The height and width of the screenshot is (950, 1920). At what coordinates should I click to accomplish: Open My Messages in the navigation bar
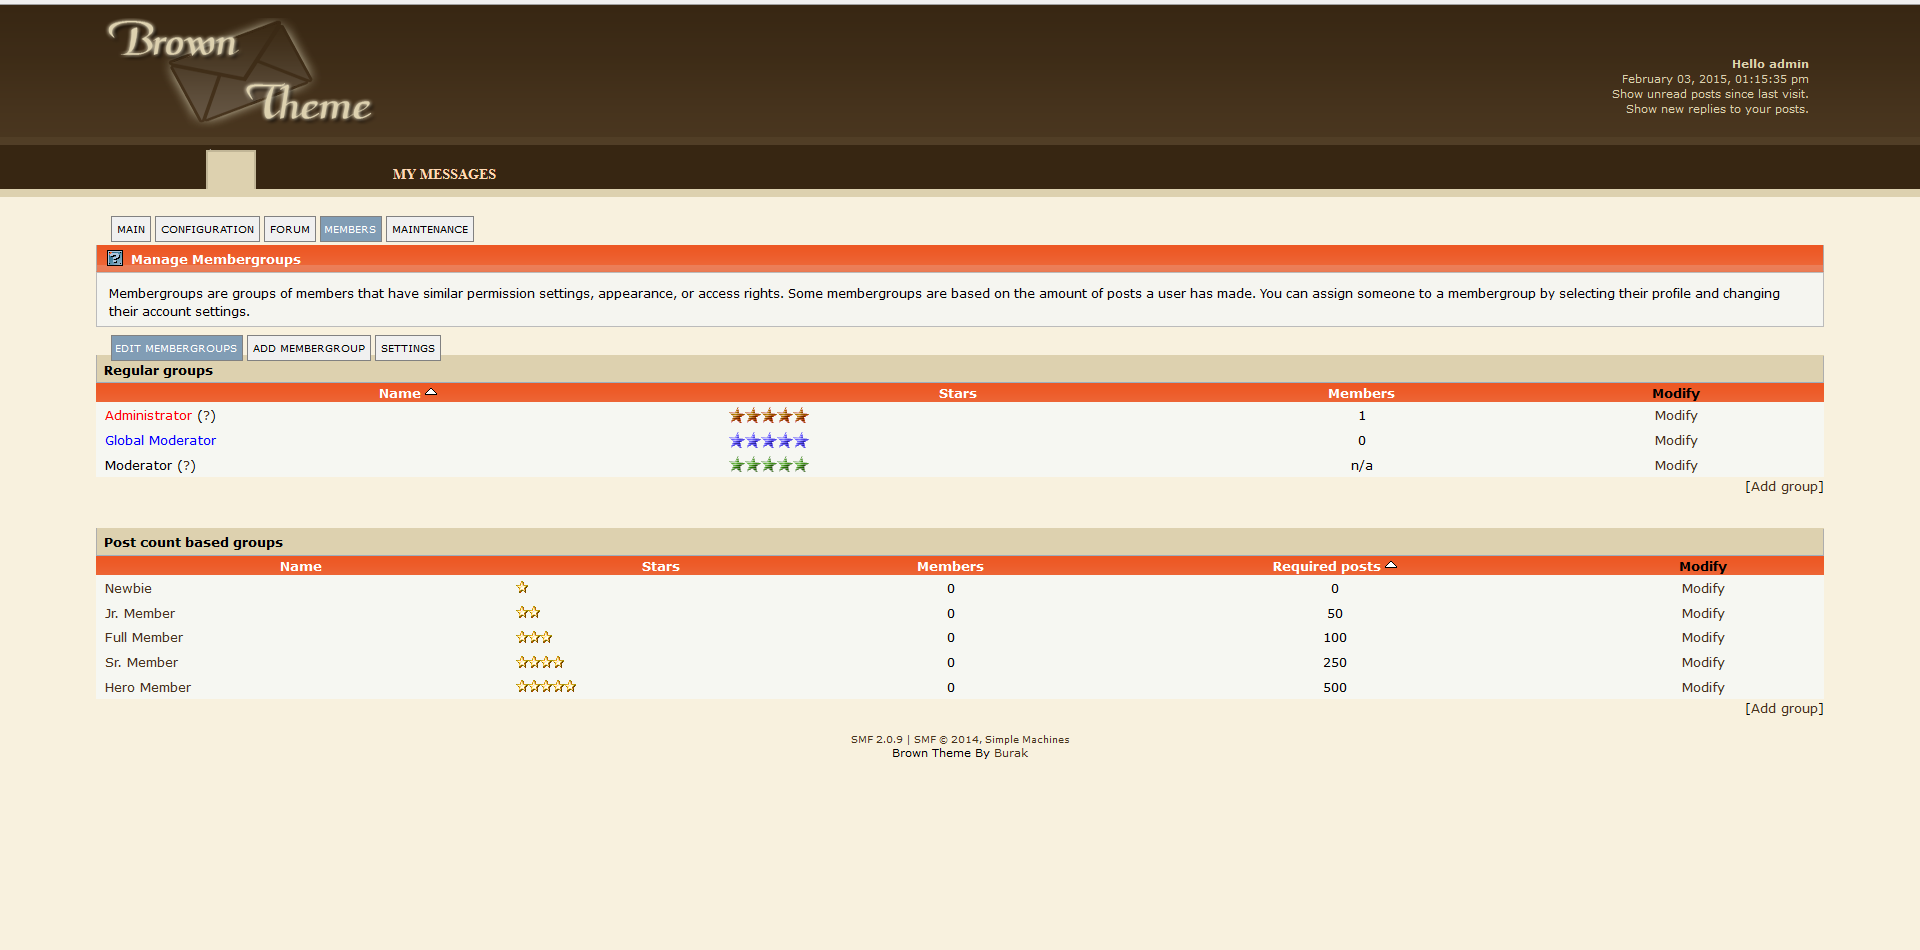(x=444, y=174)
